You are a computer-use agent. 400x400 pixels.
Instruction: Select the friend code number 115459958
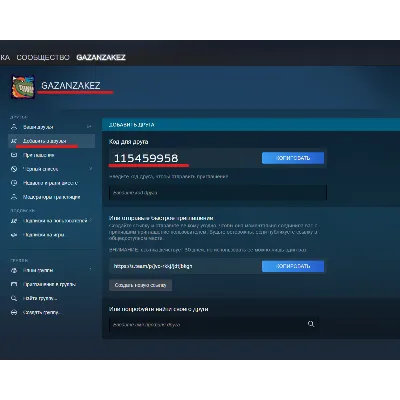pos(146,158)
